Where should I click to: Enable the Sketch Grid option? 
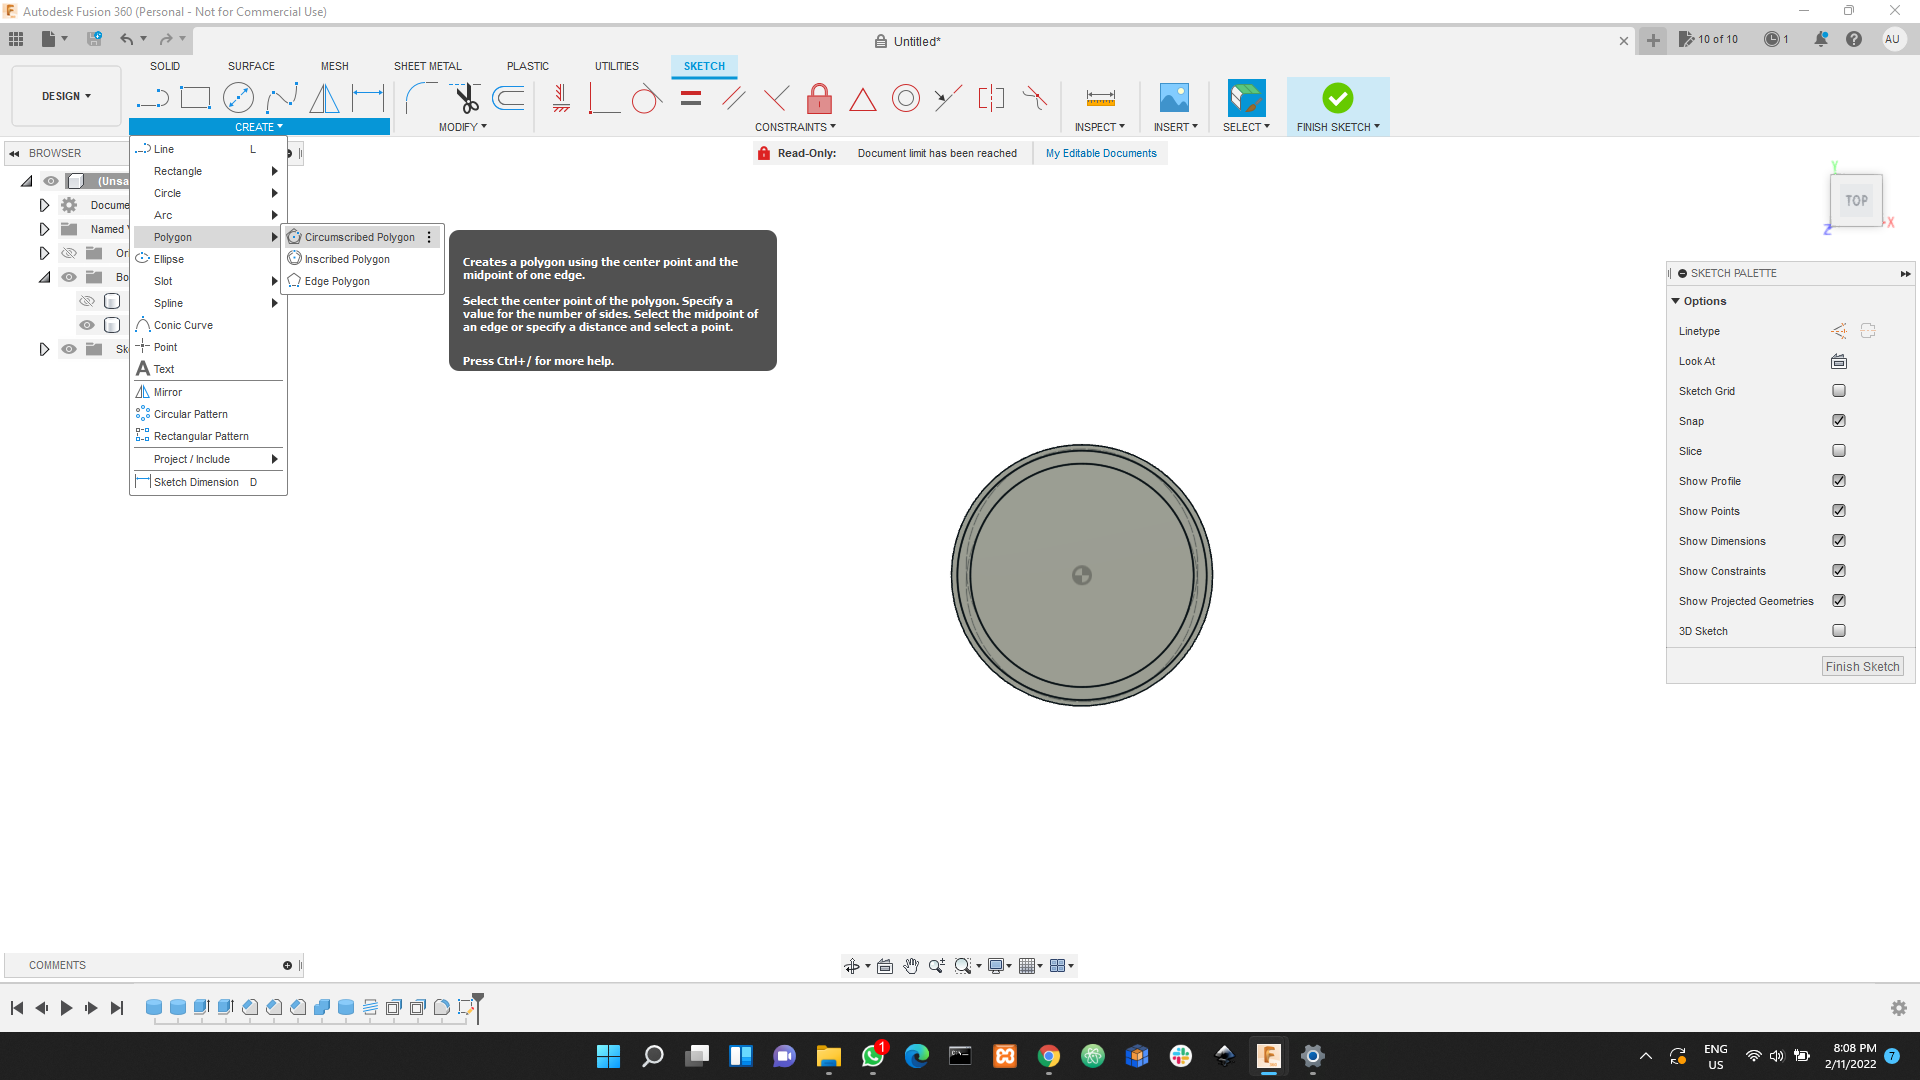[x=1839, y=390]
